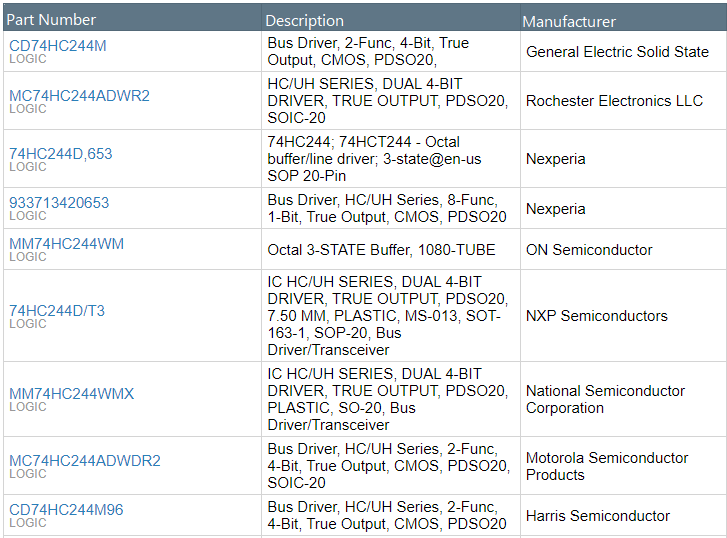The height and width of the screenshot is (538, 727).
Task: Open the MC74HC244ADWDR2 part link
Action: coord(84,461)
